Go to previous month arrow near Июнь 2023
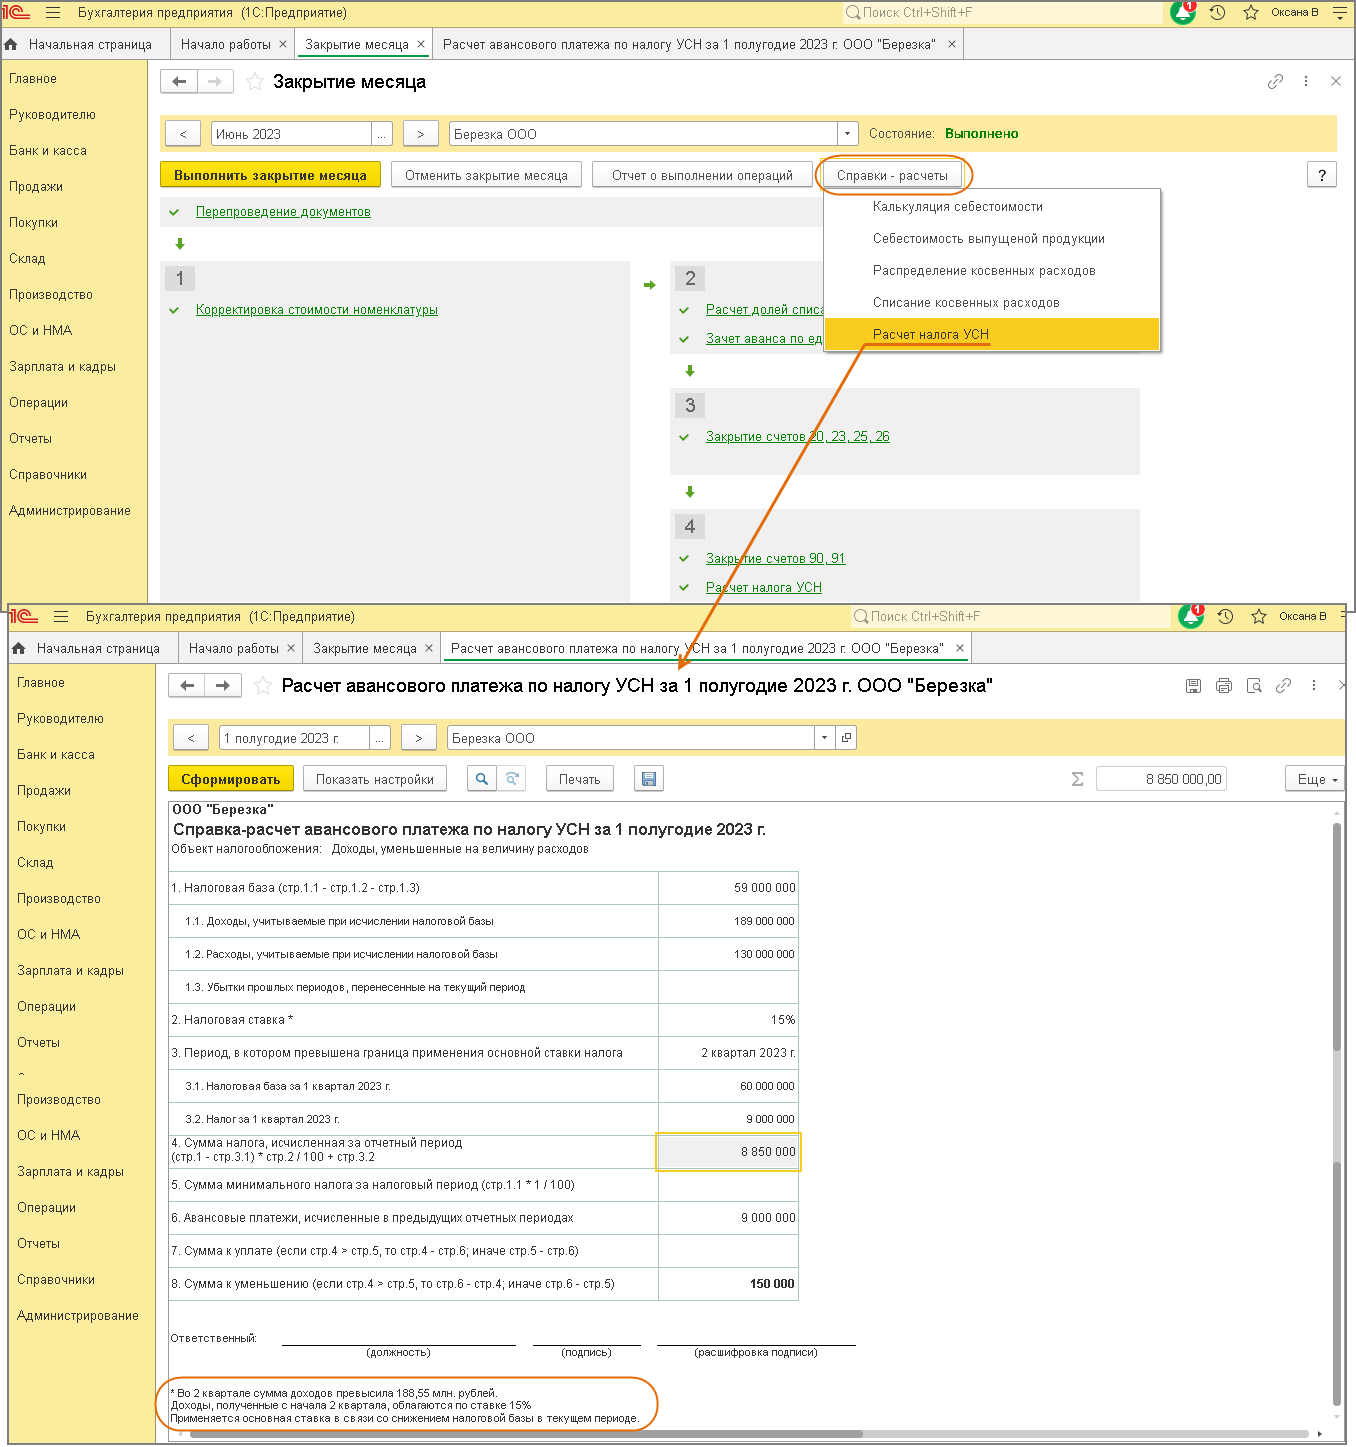Viewport: 1356px width, 1447px height. tap(183, 134)
